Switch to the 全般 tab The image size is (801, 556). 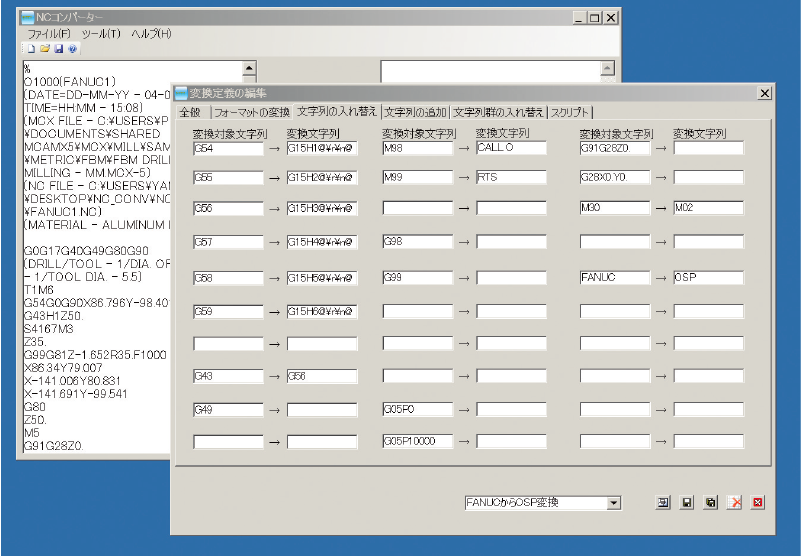pyautogui.click(x=190, y=112)
